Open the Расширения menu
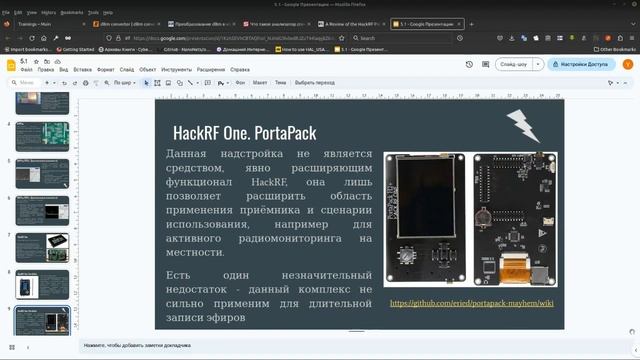This screenshot has height=360, width=640. click(211, 70)
